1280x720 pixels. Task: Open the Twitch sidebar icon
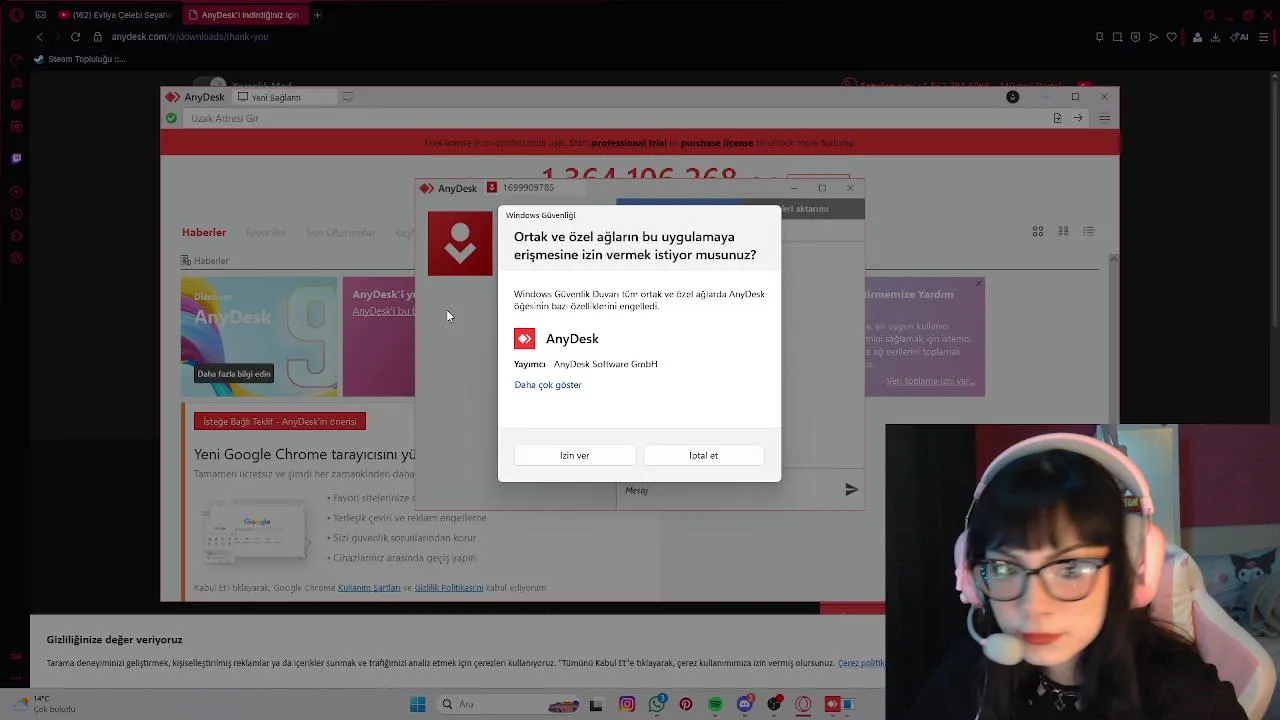click(16, 158)
